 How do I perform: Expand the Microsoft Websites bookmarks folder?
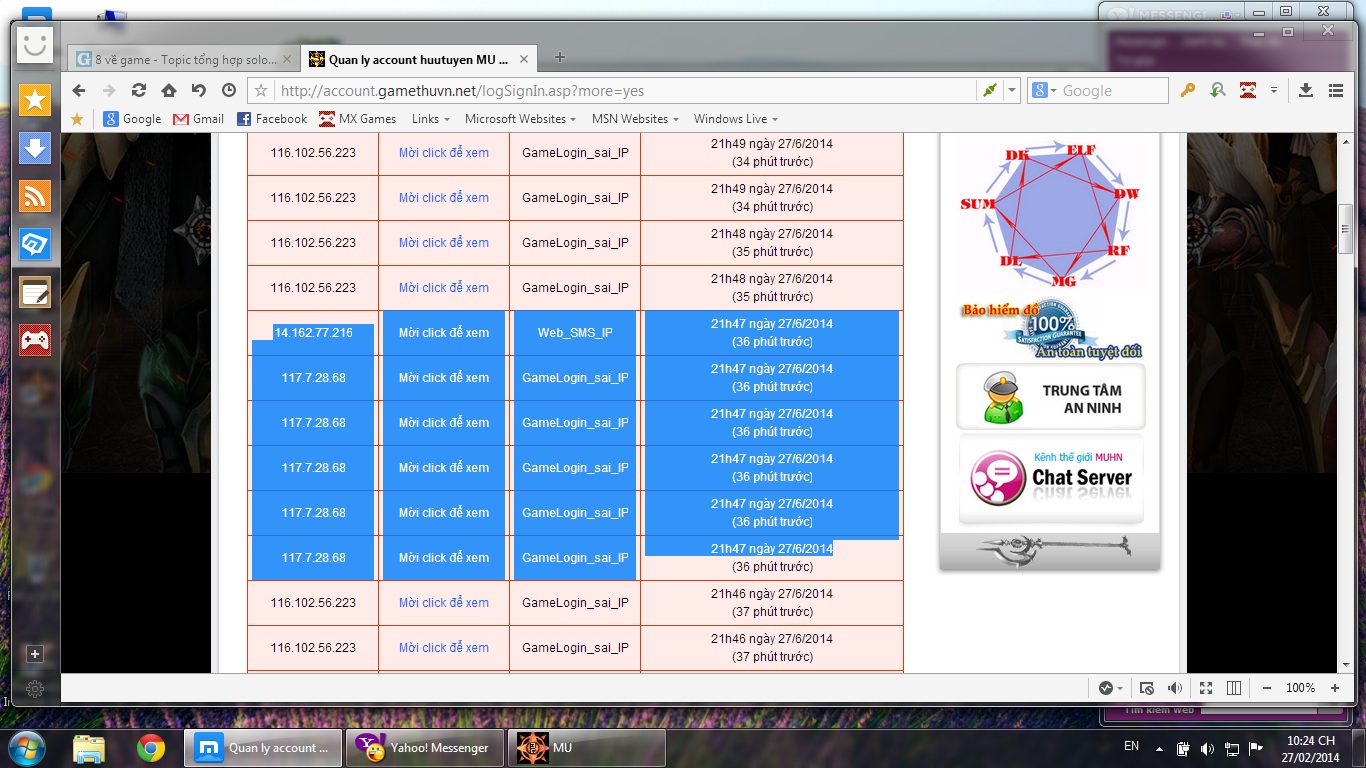[520, 119]
